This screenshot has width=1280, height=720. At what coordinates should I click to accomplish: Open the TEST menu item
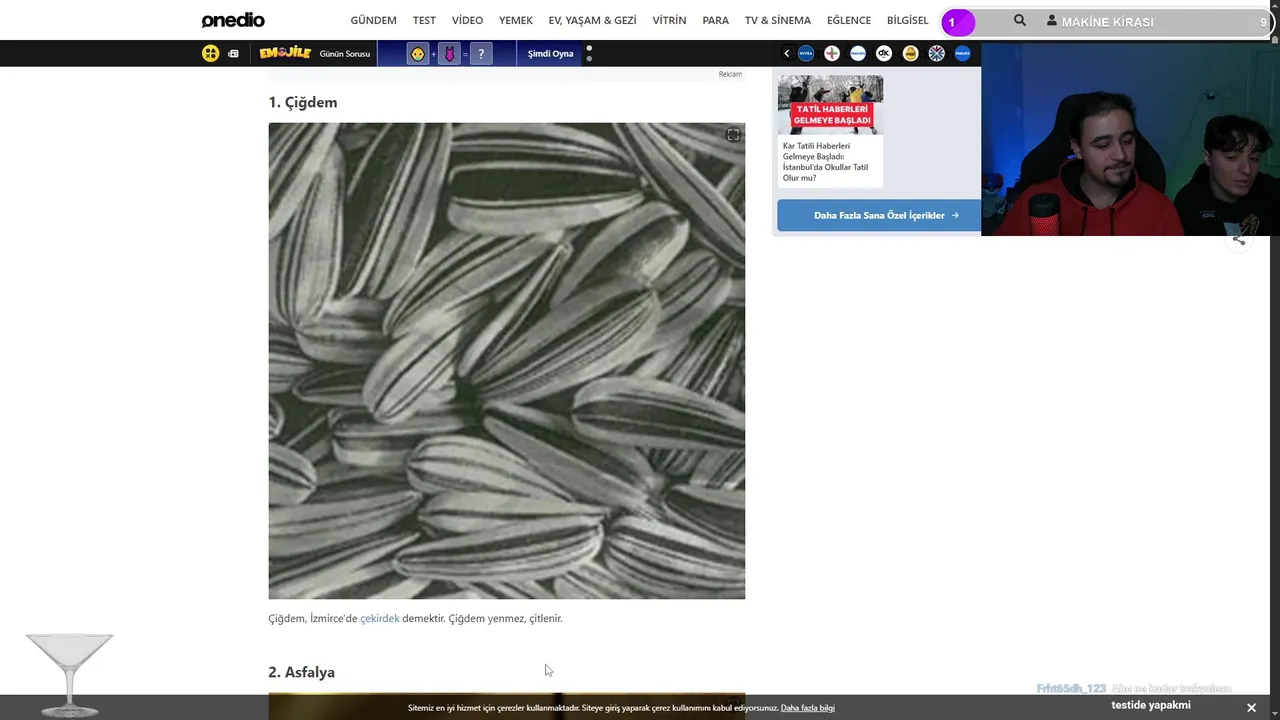point(424,20)
